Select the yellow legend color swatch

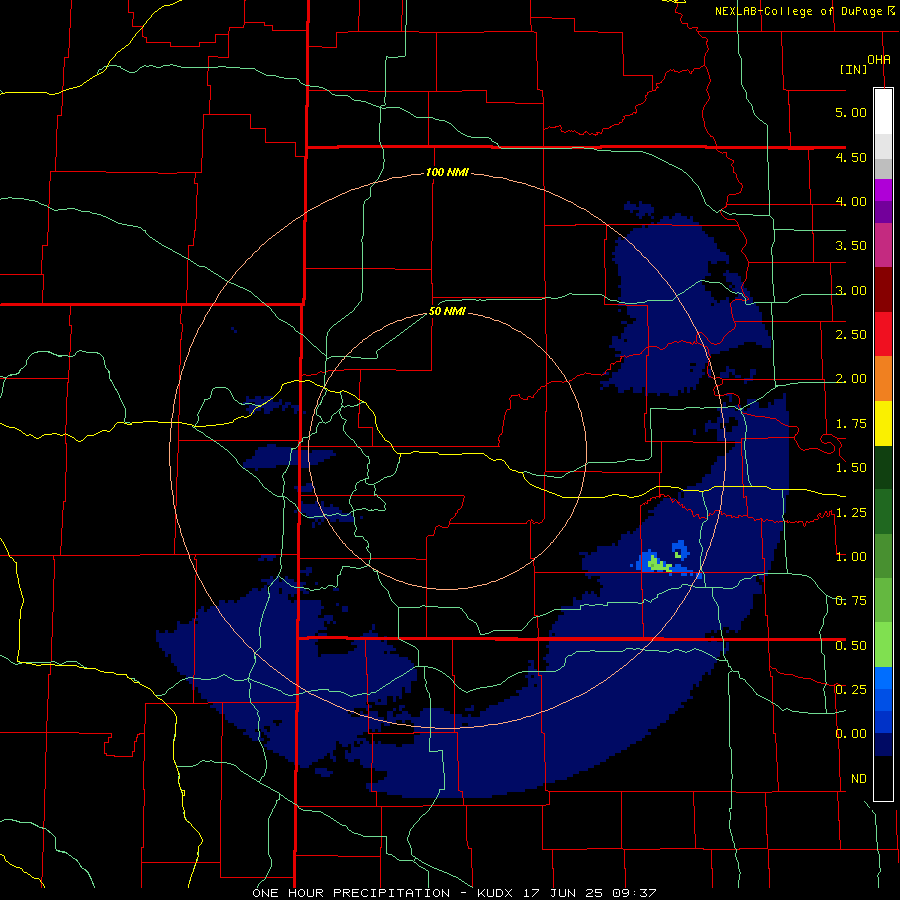(x=883, y=423)
